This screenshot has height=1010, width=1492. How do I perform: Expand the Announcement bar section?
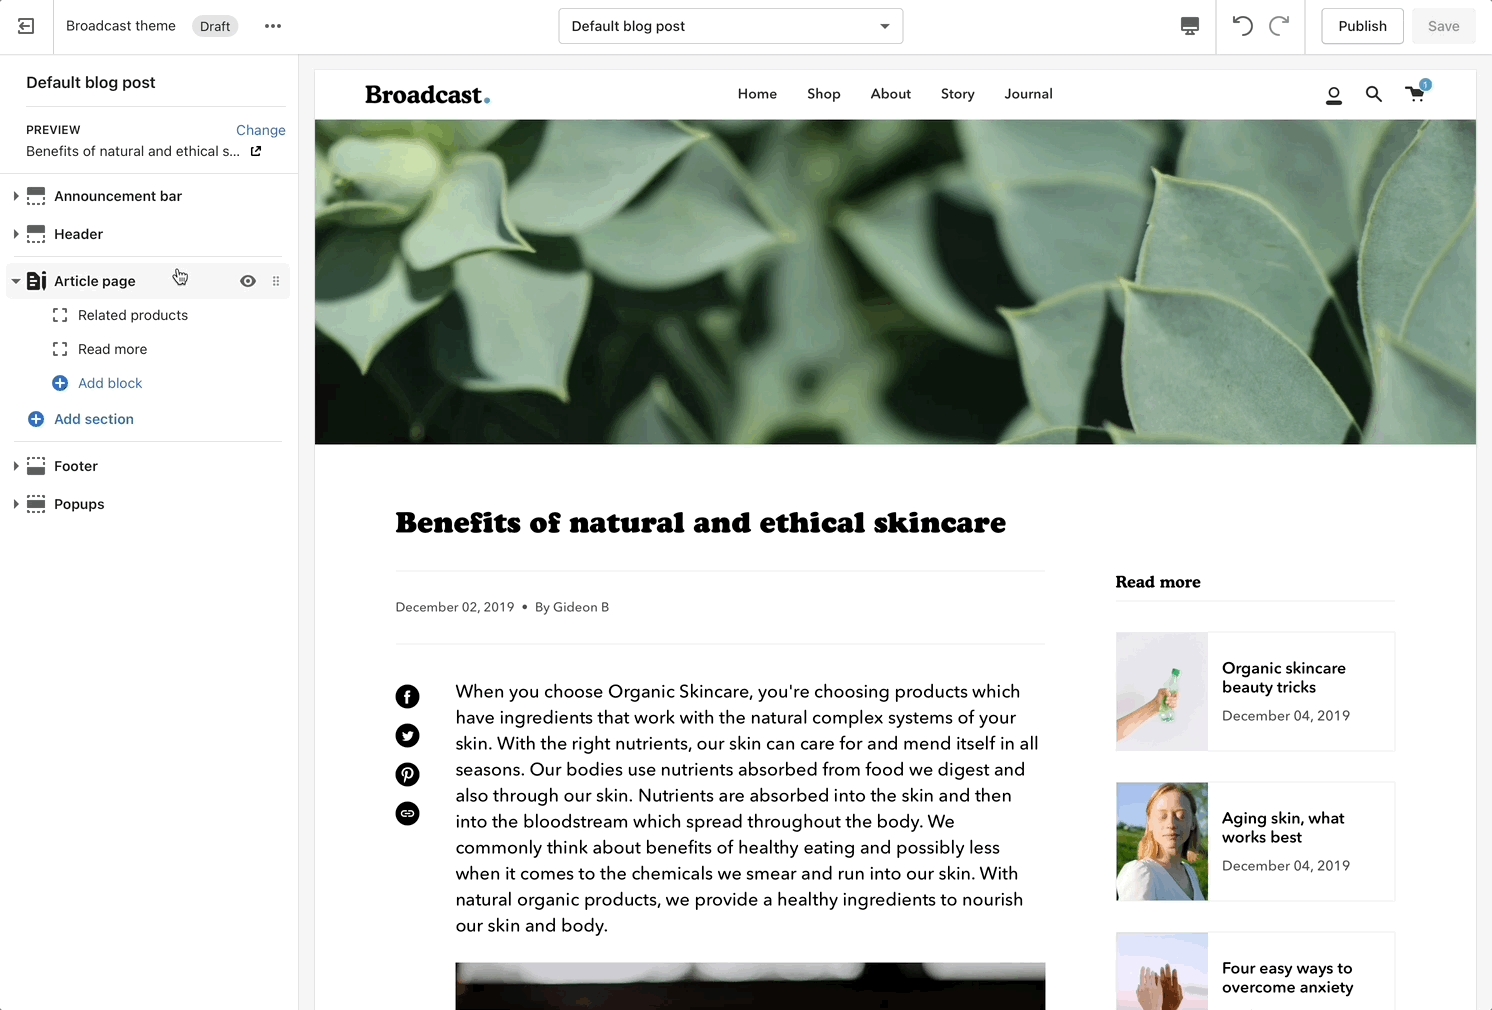(x=16, y=196)
